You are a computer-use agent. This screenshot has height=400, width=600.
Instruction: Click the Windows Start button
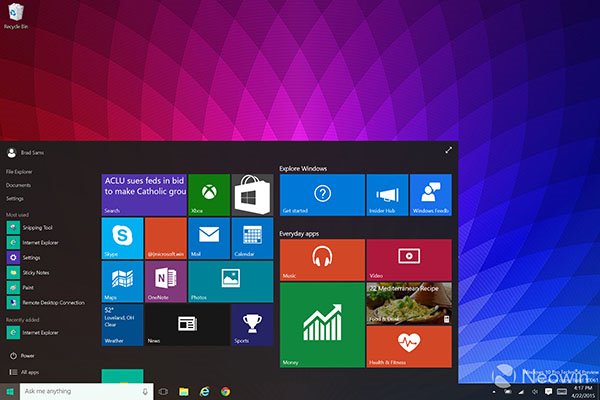click(x=10, y=392)
